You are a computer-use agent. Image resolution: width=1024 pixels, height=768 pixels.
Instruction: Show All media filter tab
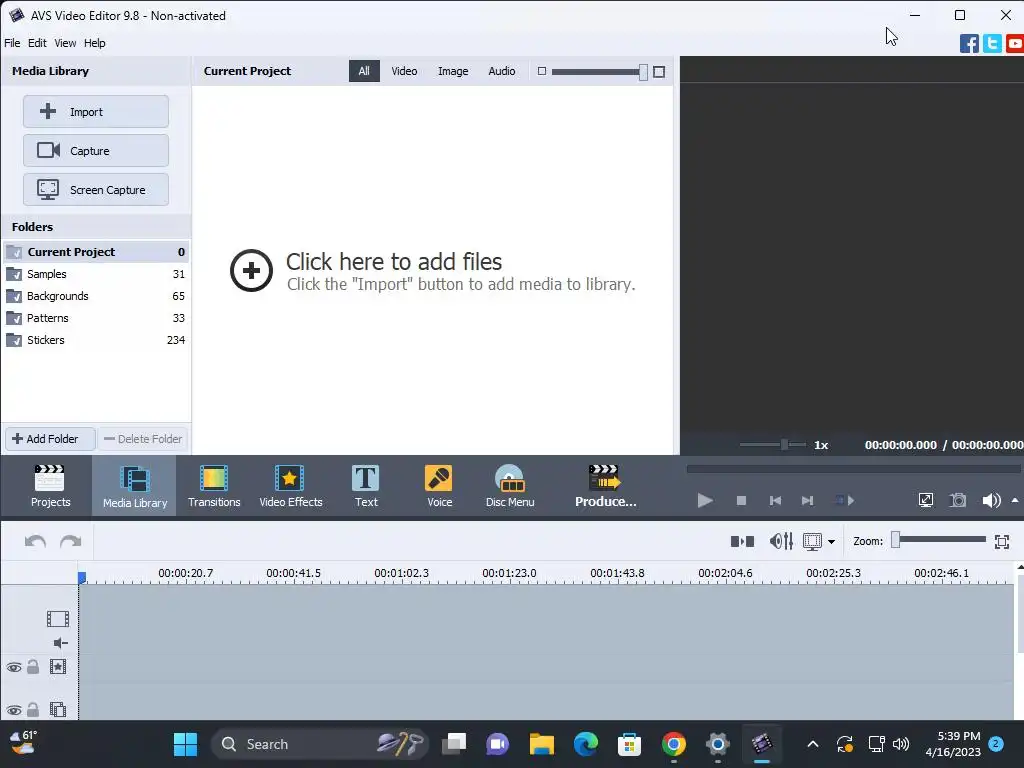(364, 71)
